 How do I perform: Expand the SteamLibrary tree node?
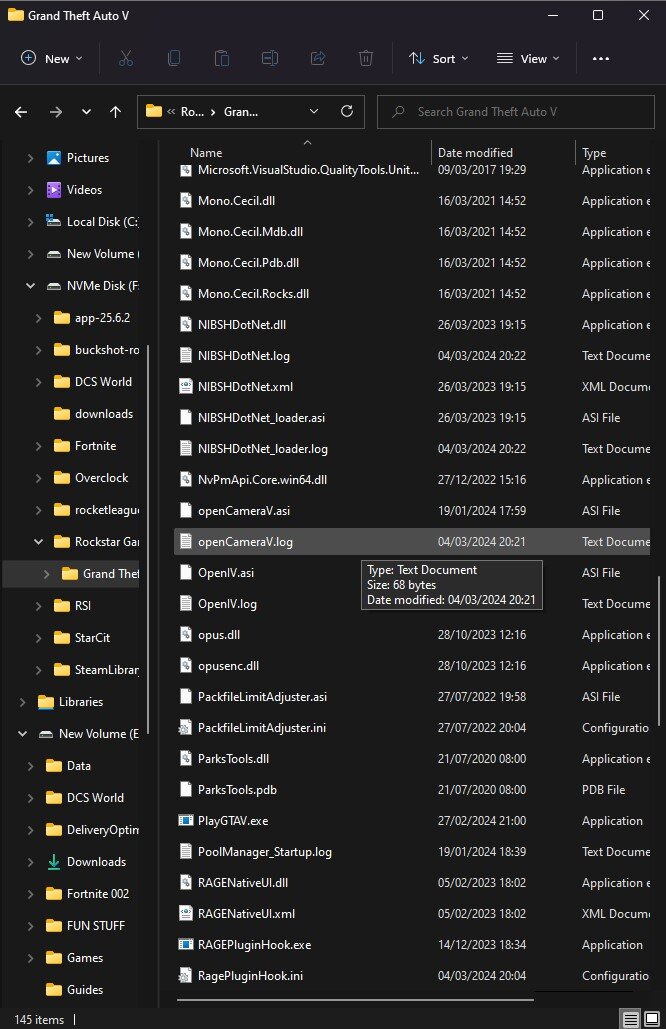[38, 669]
